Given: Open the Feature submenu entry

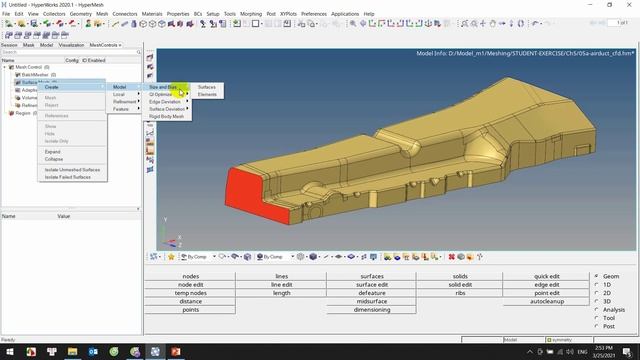Looking at the screenshot, I should 124,109.
